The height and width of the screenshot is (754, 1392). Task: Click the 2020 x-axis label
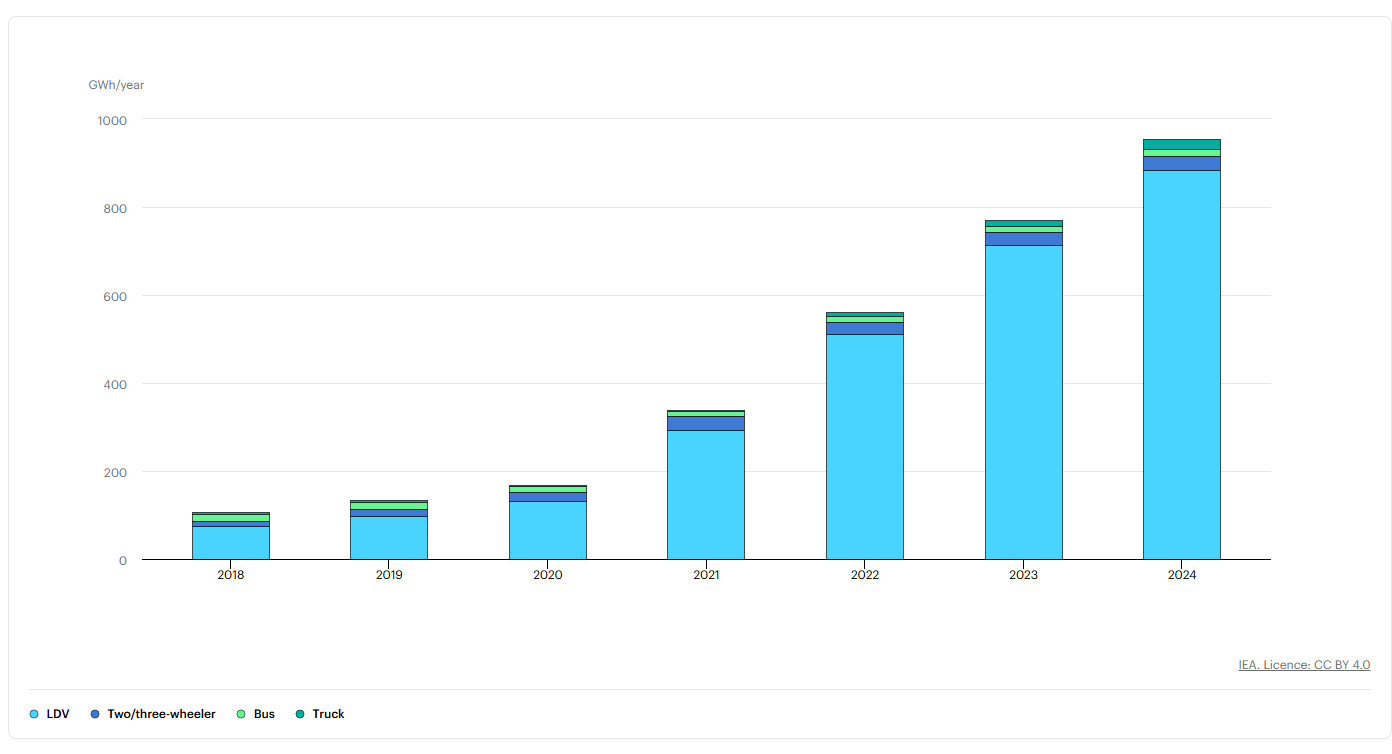pyautogui.click(x=548, y=575)
